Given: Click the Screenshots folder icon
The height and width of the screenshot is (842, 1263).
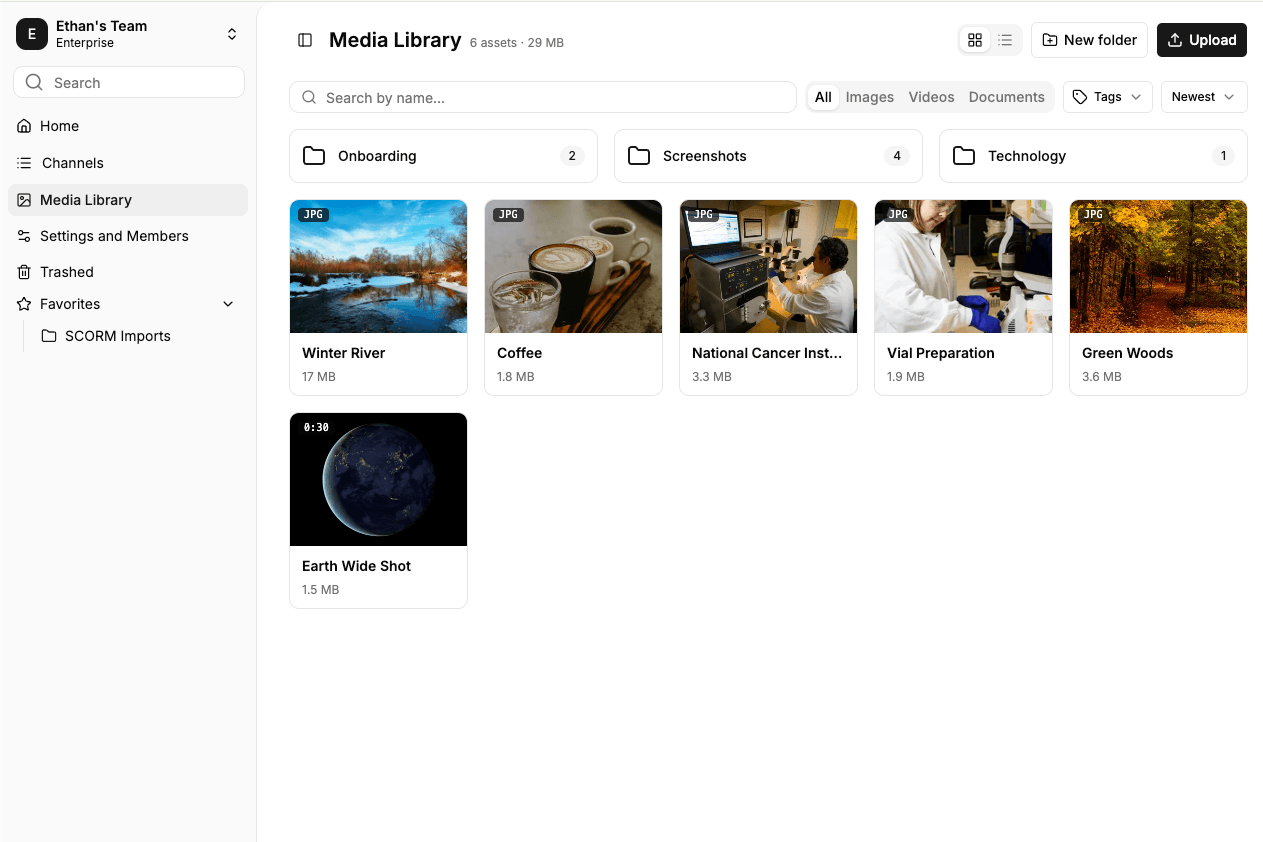Looking at the screenshot, I should click(x=639, y=156).
